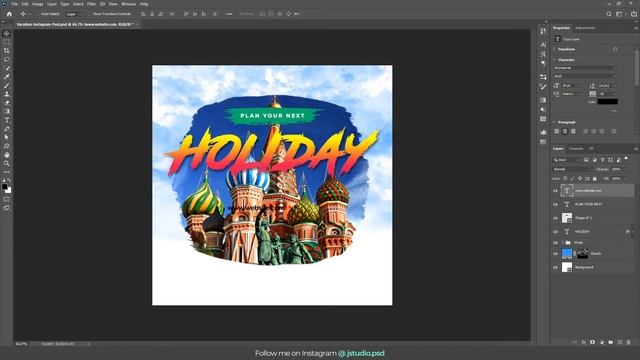Switch to the Adjustments tab
640x360 pixels.
point(585,28)
